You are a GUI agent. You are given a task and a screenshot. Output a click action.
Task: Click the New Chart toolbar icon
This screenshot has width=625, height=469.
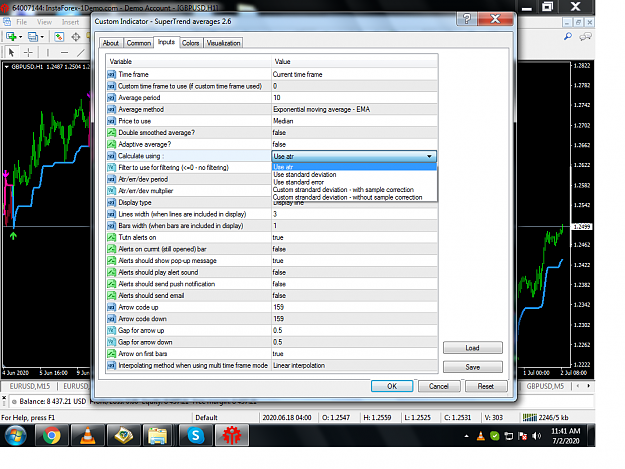(13, 37)
